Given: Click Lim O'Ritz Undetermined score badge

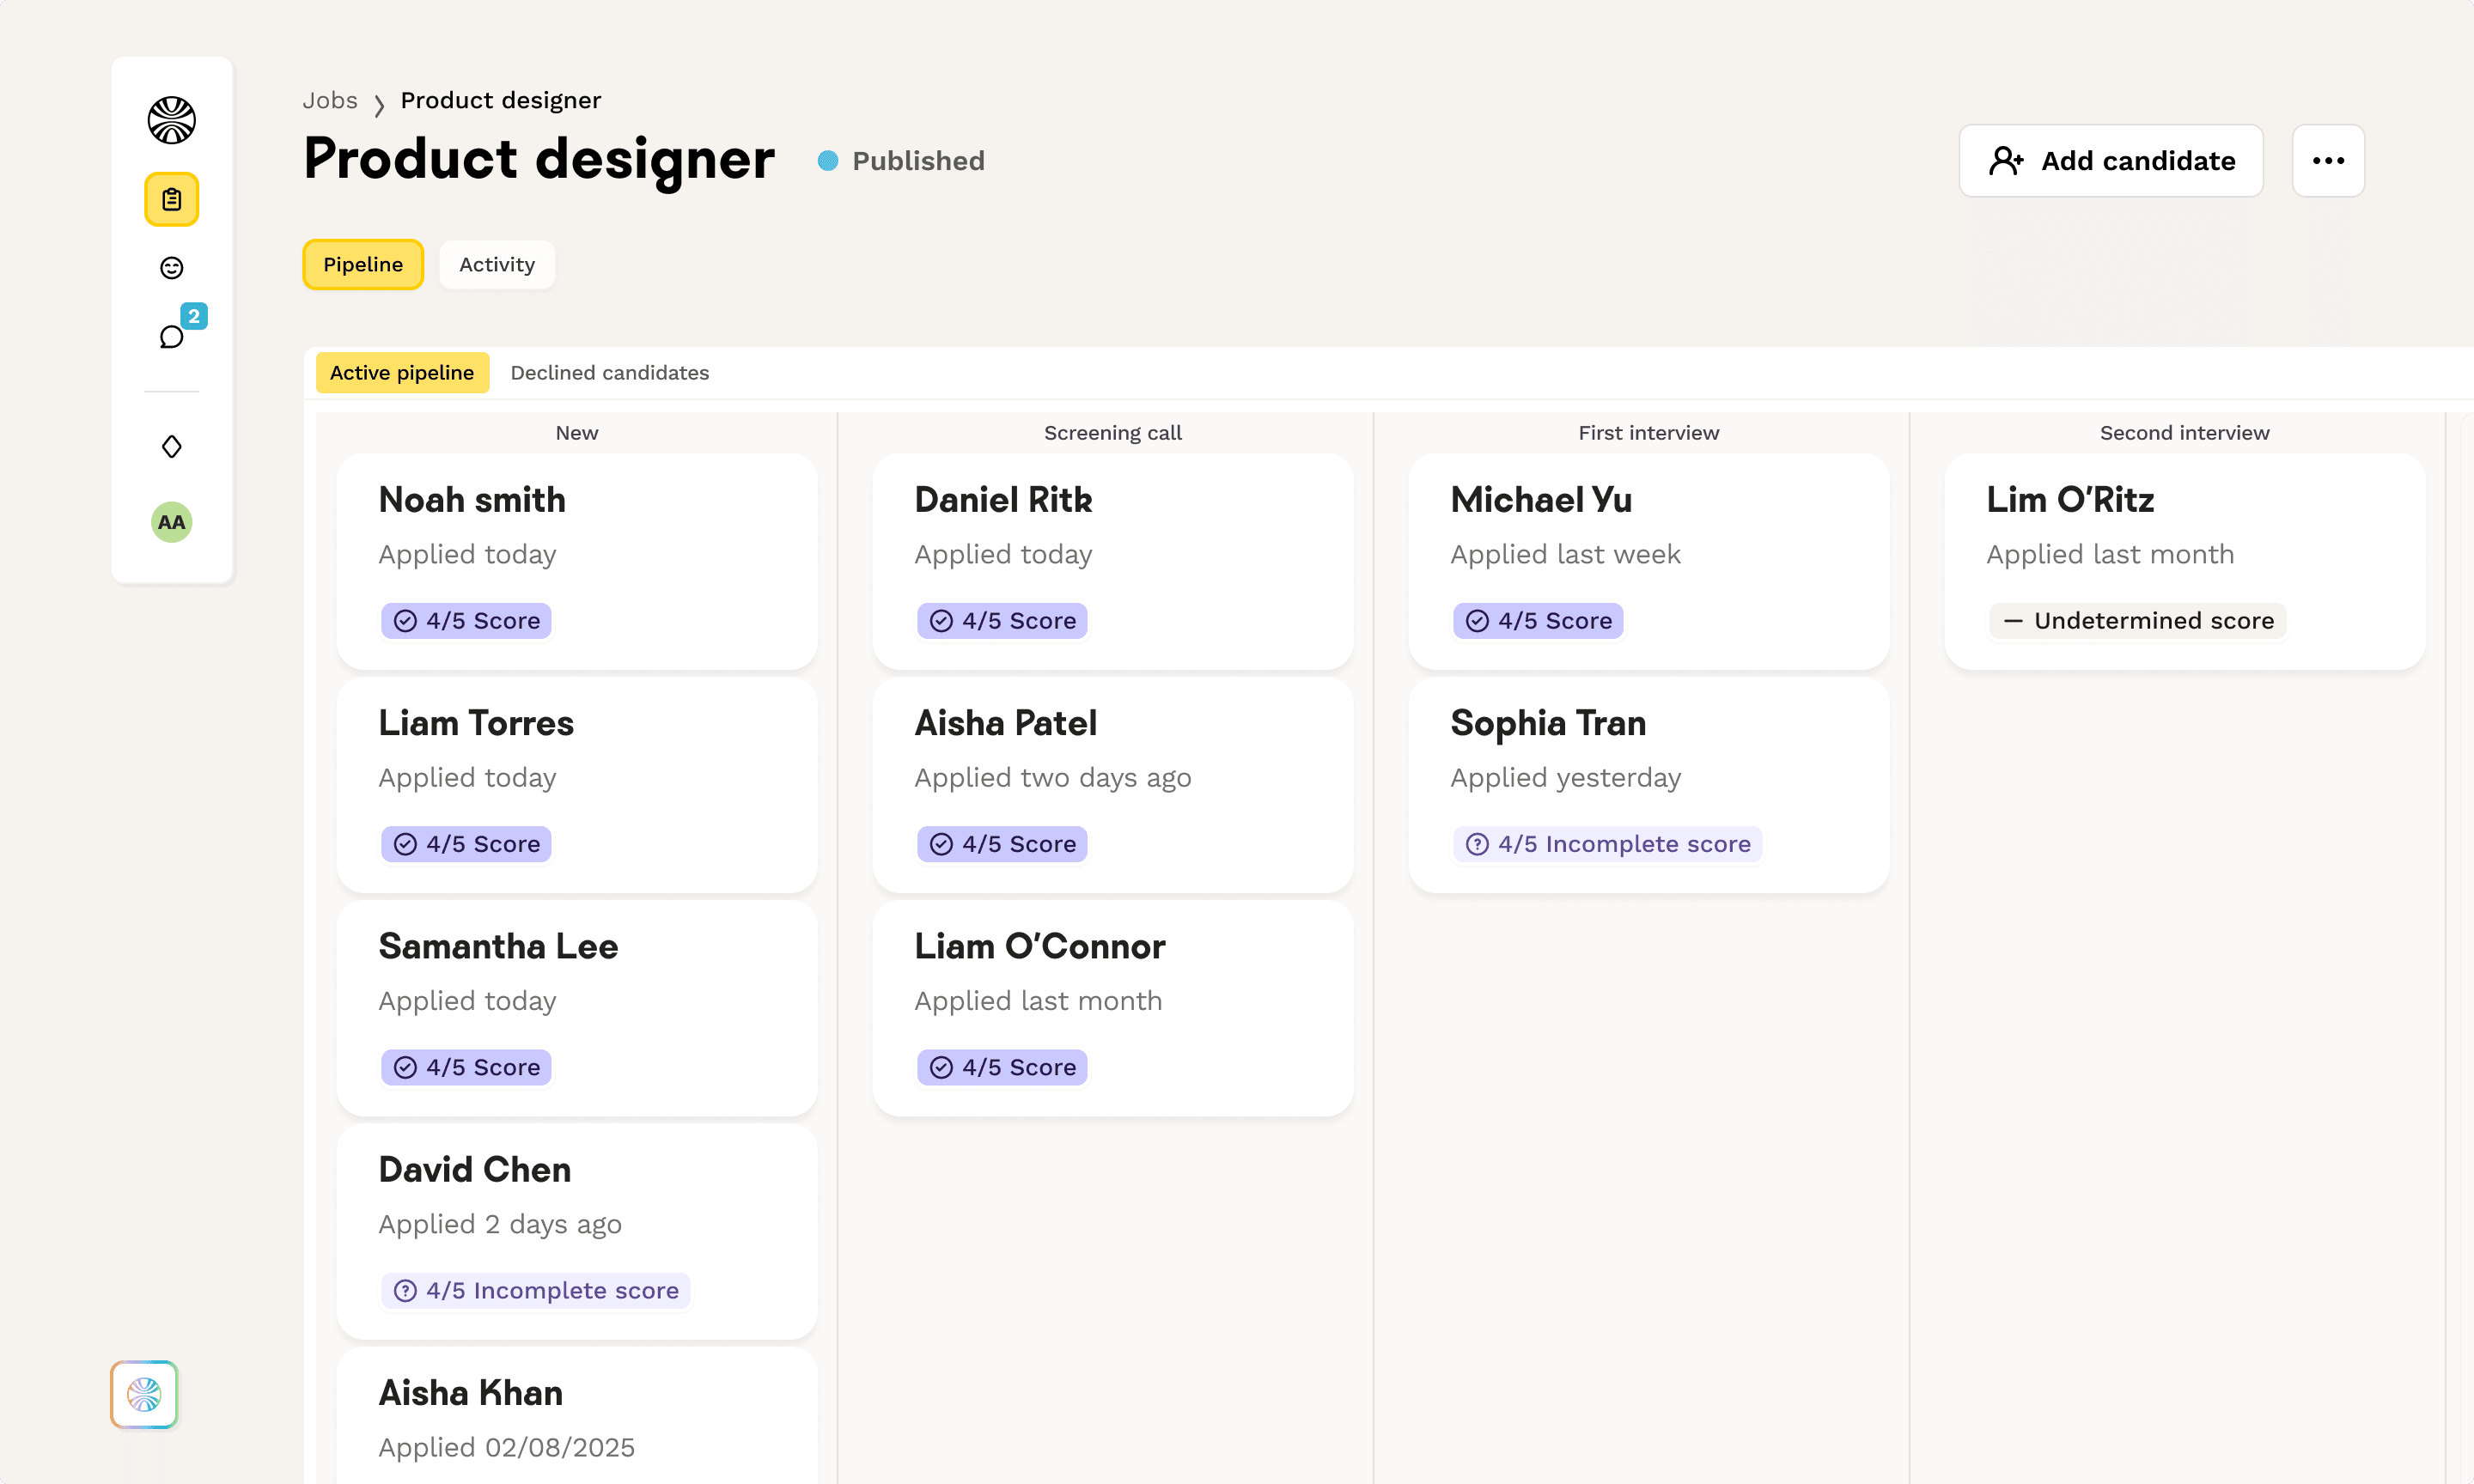Looking at the screenshot, I should tap(2138, 621).
